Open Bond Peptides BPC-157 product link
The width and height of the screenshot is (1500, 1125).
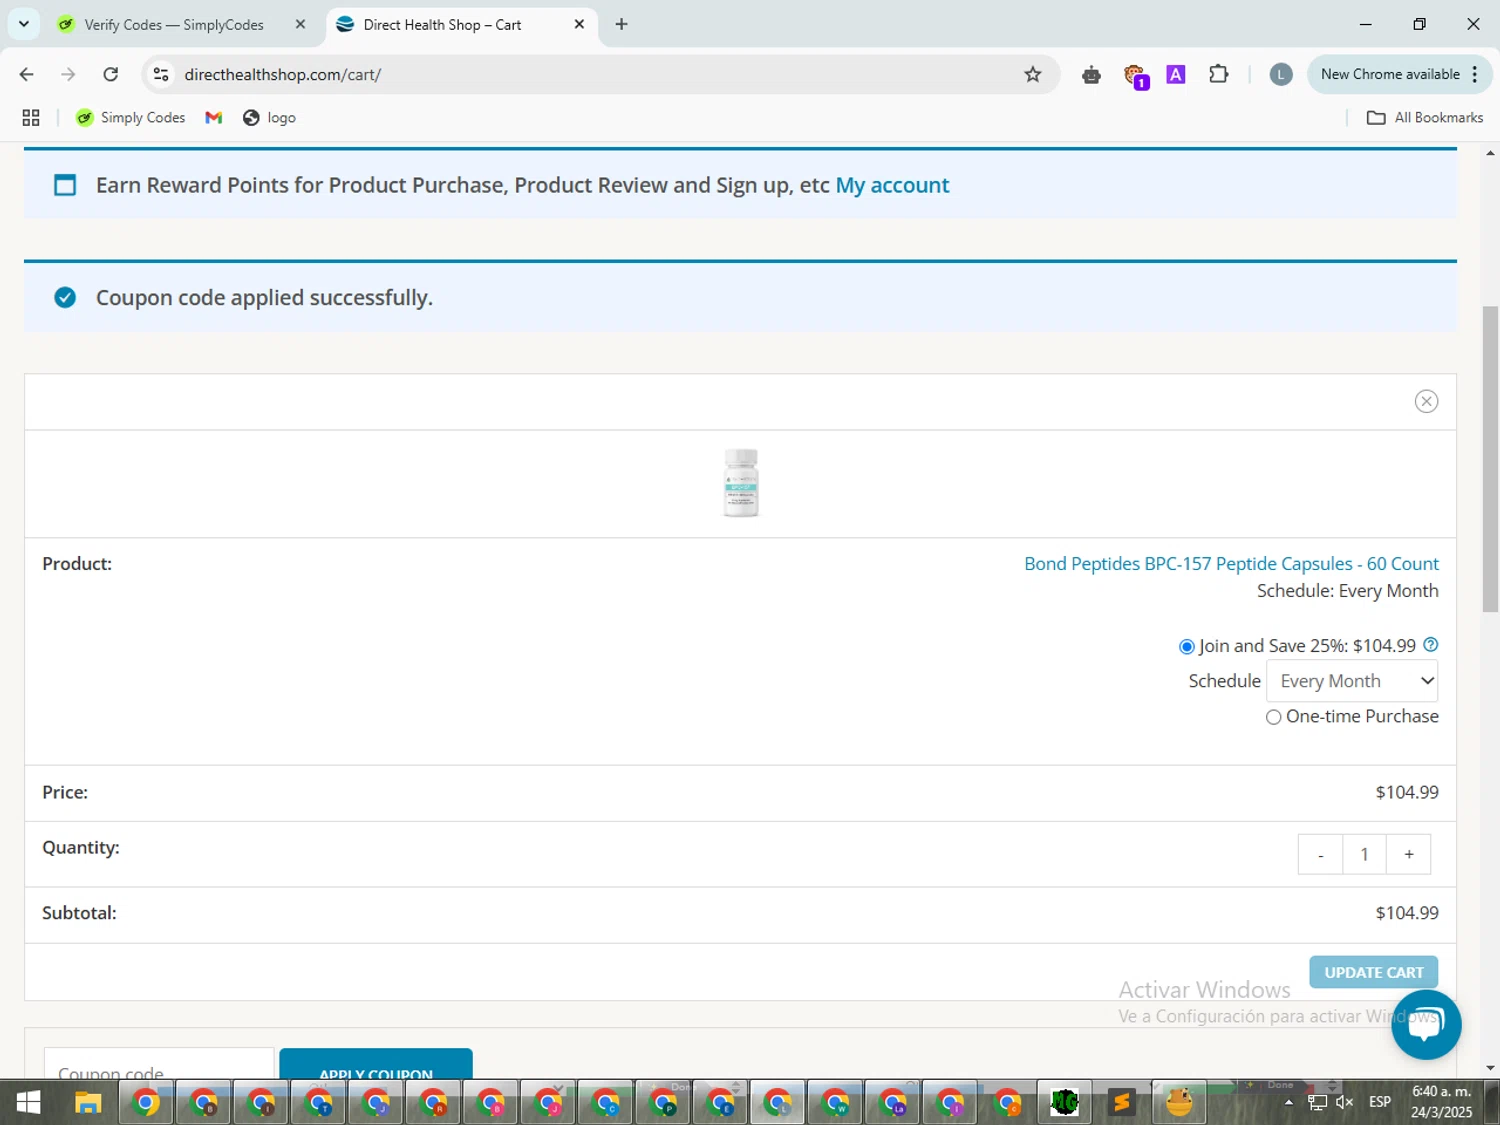[x=1231, y=564]
